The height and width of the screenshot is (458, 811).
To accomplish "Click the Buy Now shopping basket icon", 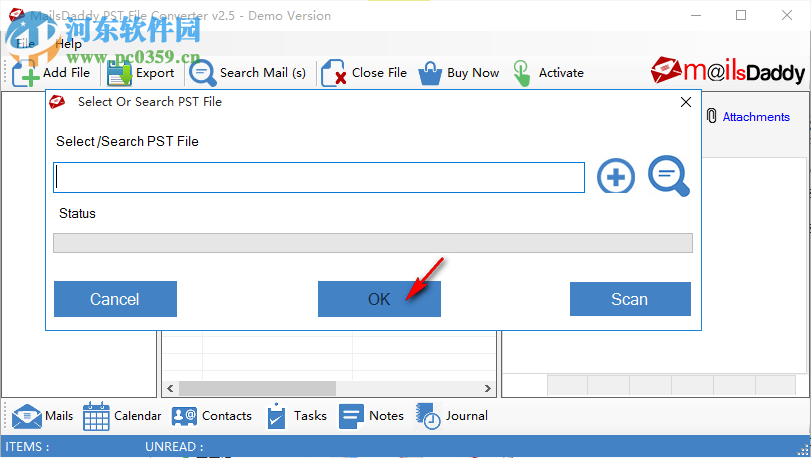I will [430, 73].
